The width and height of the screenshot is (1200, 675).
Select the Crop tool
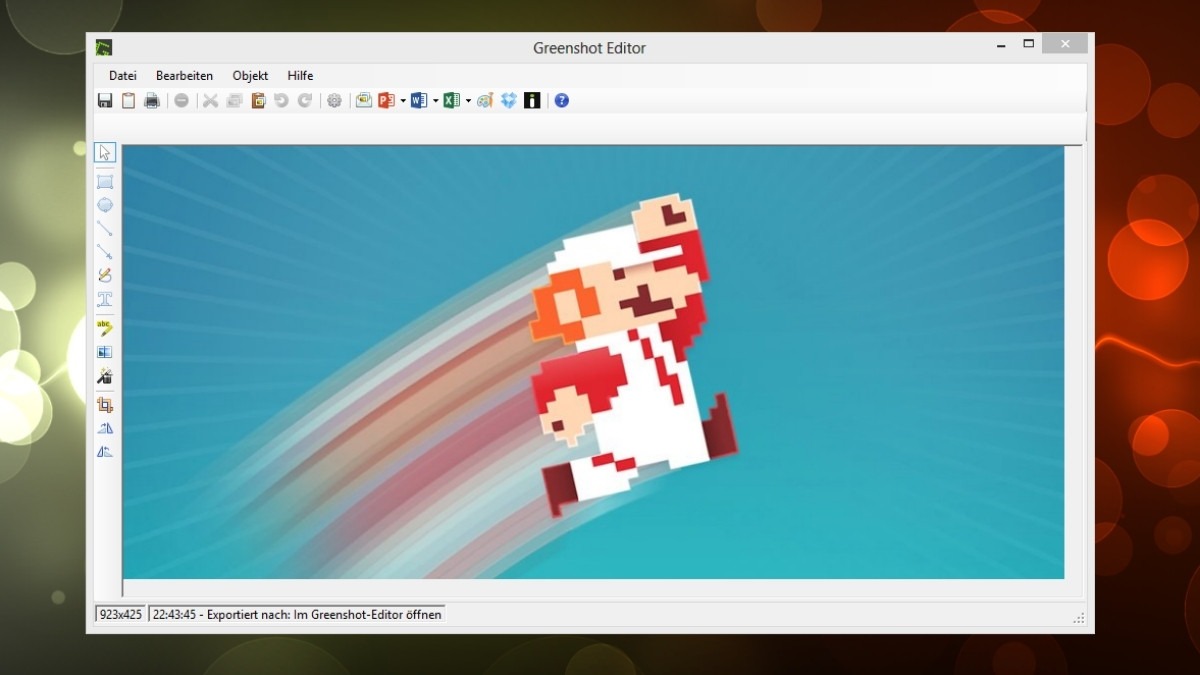[x=105, y=405]
